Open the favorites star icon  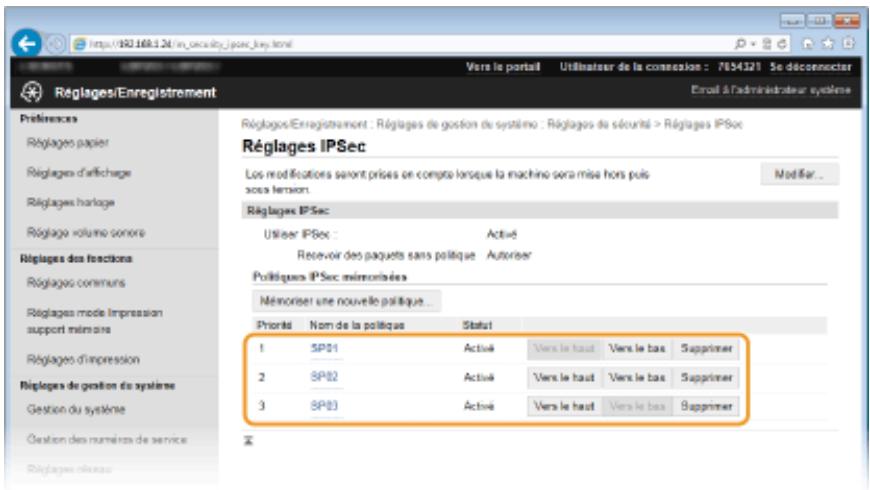click(828, 43)
